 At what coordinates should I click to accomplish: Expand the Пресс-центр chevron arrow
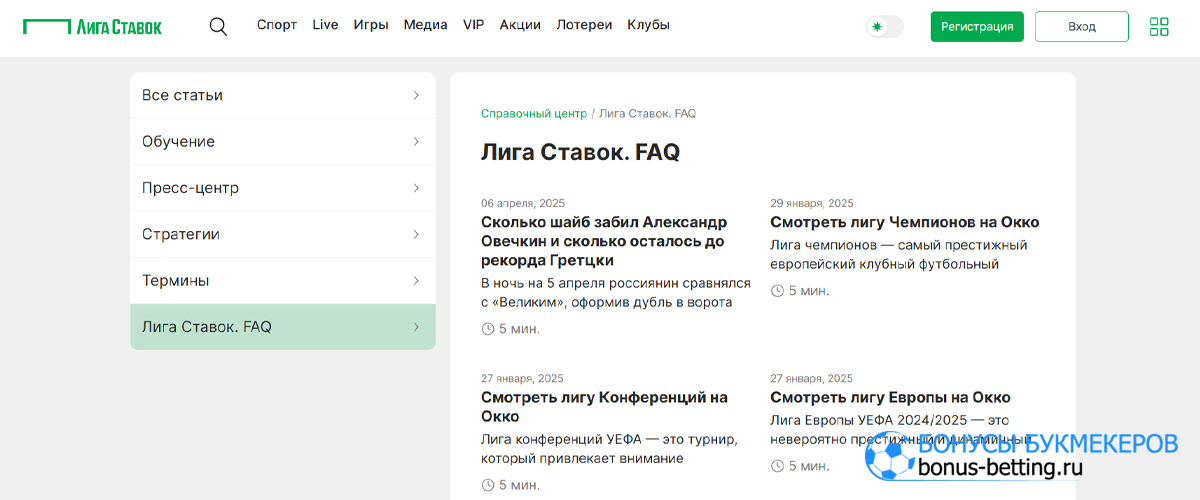416,188
